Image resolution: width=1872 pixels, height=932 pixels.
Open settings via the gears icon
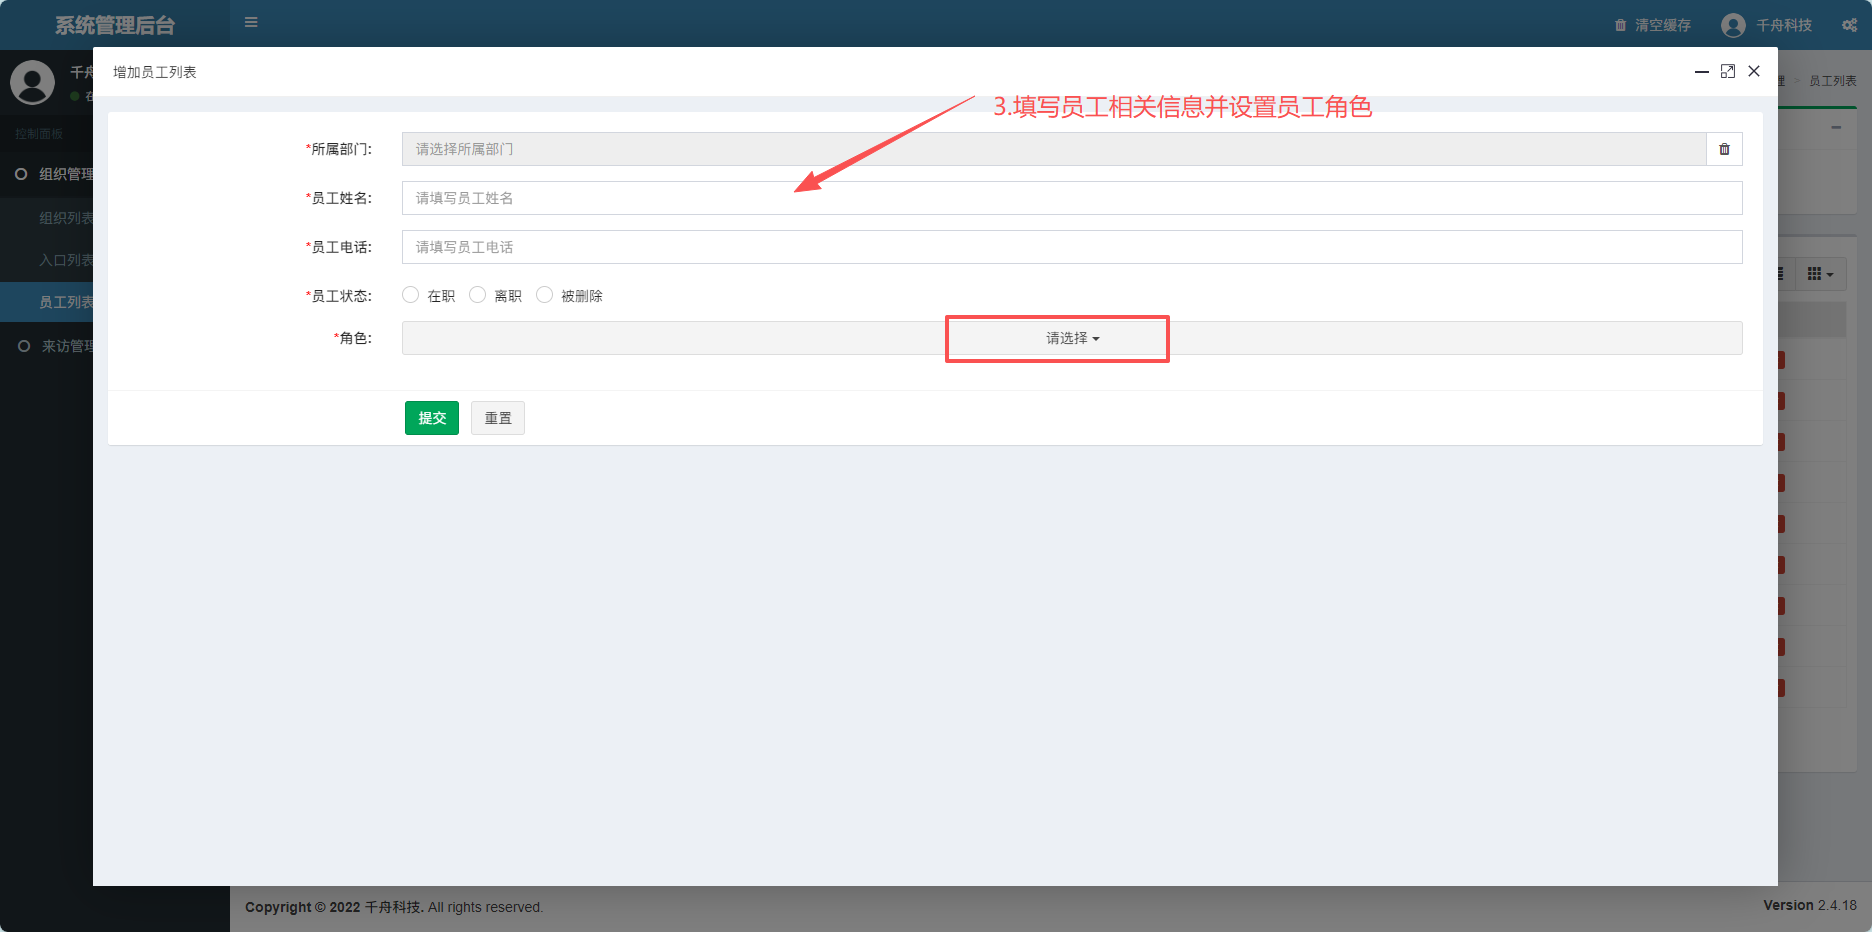click(x=1849, y=25)
